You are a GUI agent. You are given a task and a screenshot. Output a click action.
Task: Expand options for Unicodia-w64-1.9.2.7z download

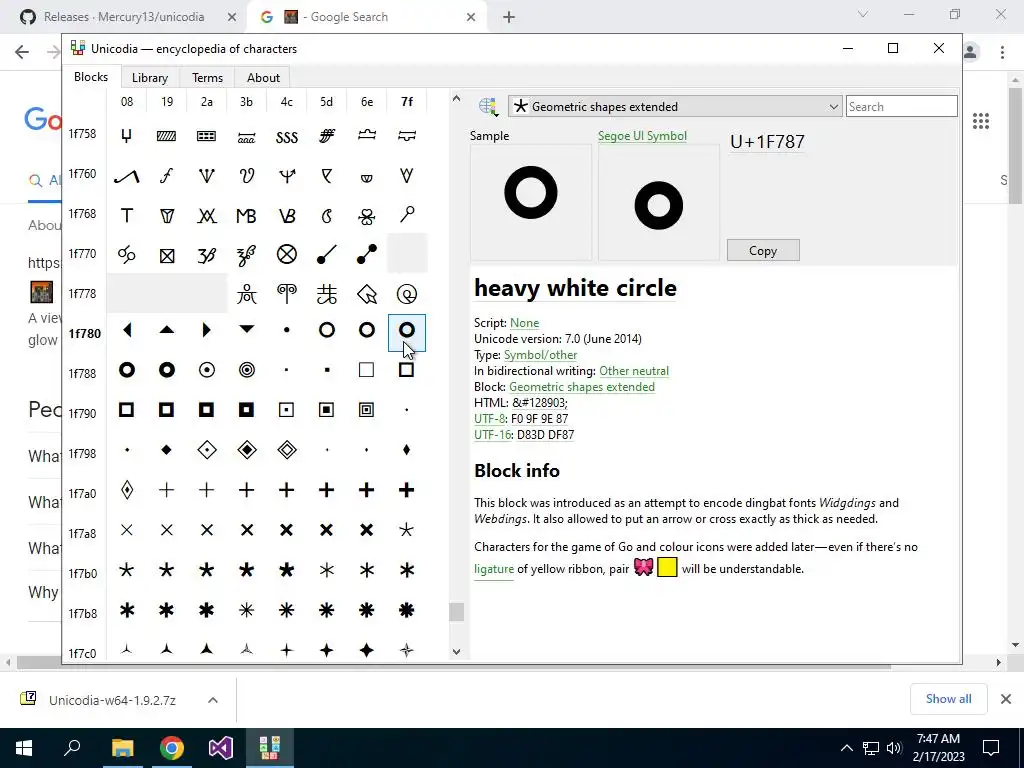[213, 699]
